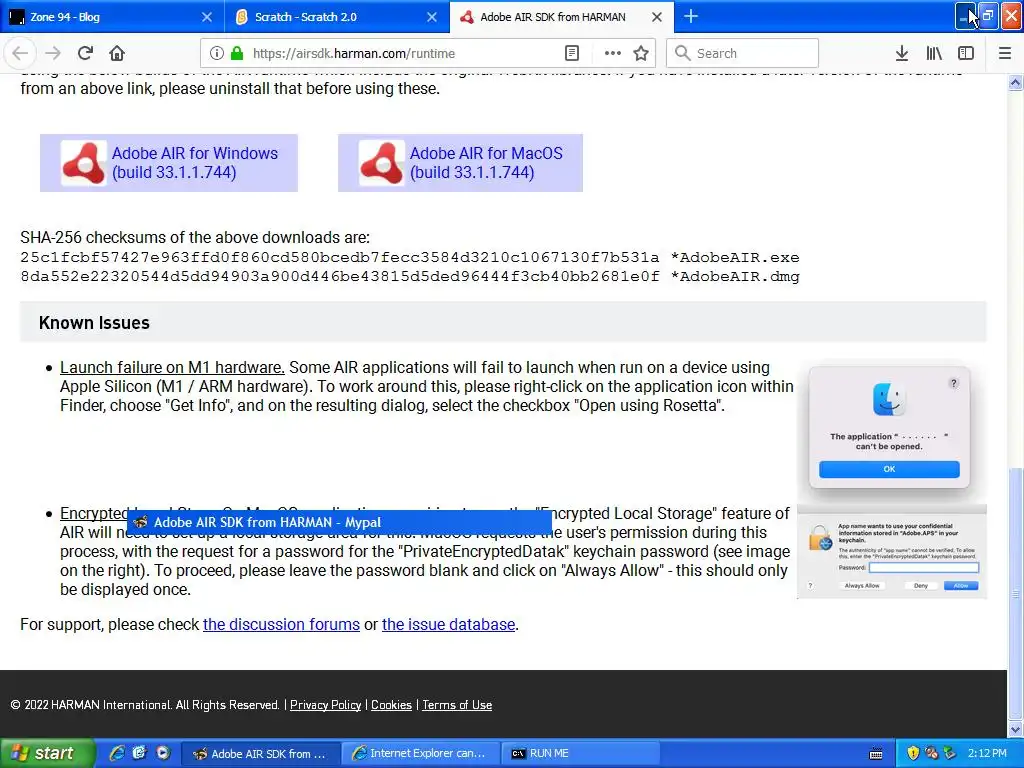The image size is (1024, 768).
Task: Click the Known Issues heading
Action: tap(94, 323)
